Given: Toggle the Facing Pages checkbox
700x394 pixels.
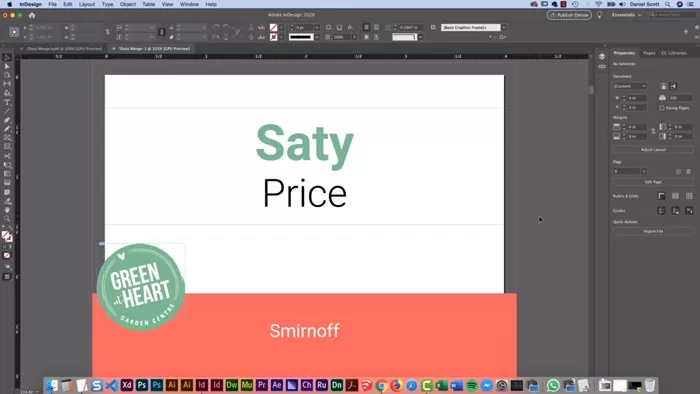Looking at the screenshot, I should [662, 108].
